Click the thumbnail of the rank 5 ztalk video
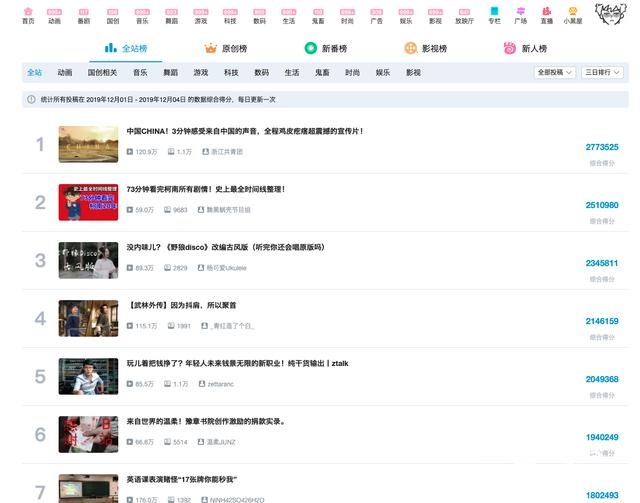Screen dimensions: 640x503 click(88, 376)
